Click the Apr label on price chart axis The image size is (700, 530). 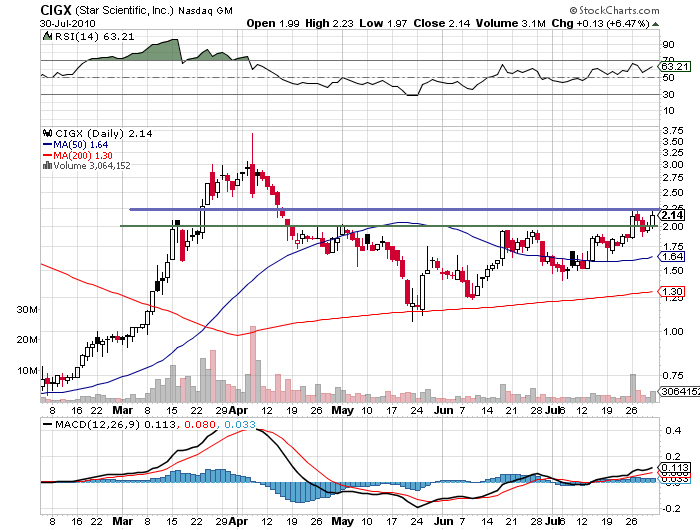click(238, 410)
